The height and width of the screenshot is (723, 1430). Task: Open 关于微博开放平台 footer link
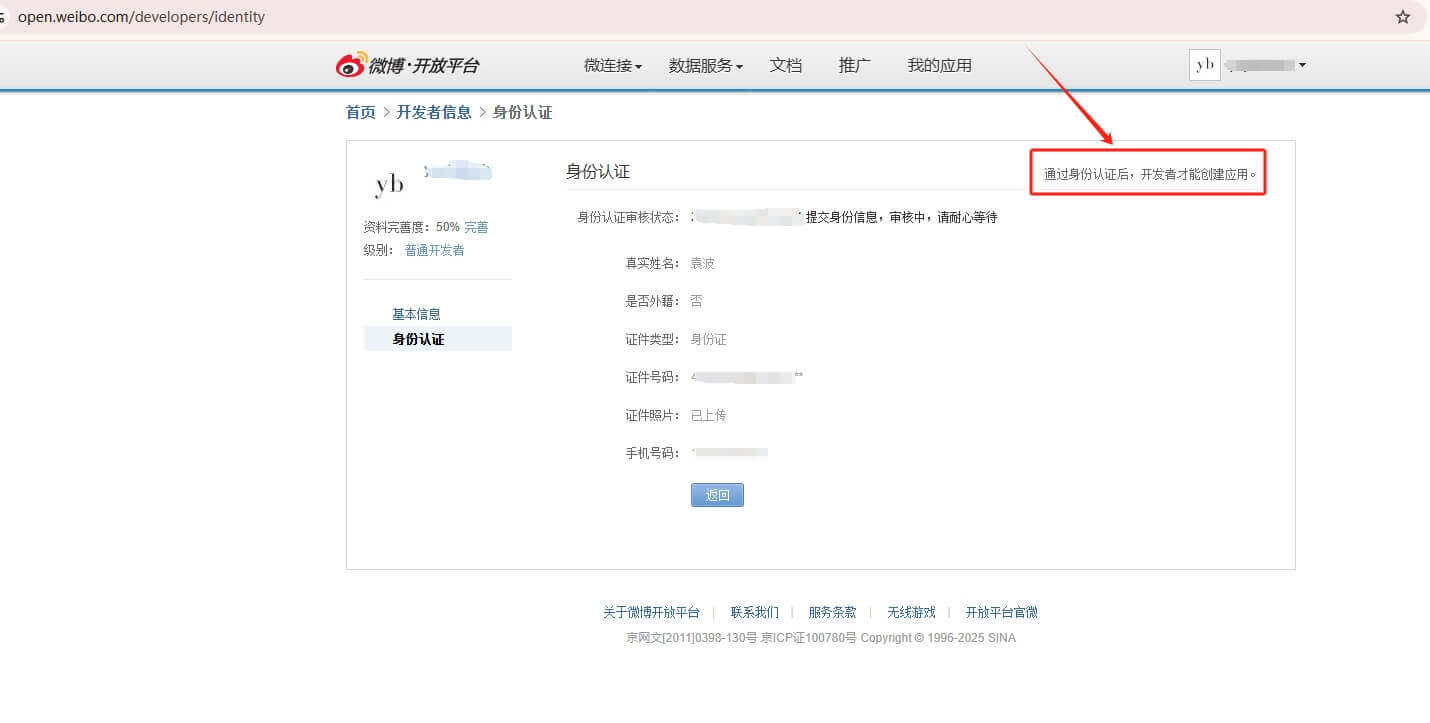651,612
